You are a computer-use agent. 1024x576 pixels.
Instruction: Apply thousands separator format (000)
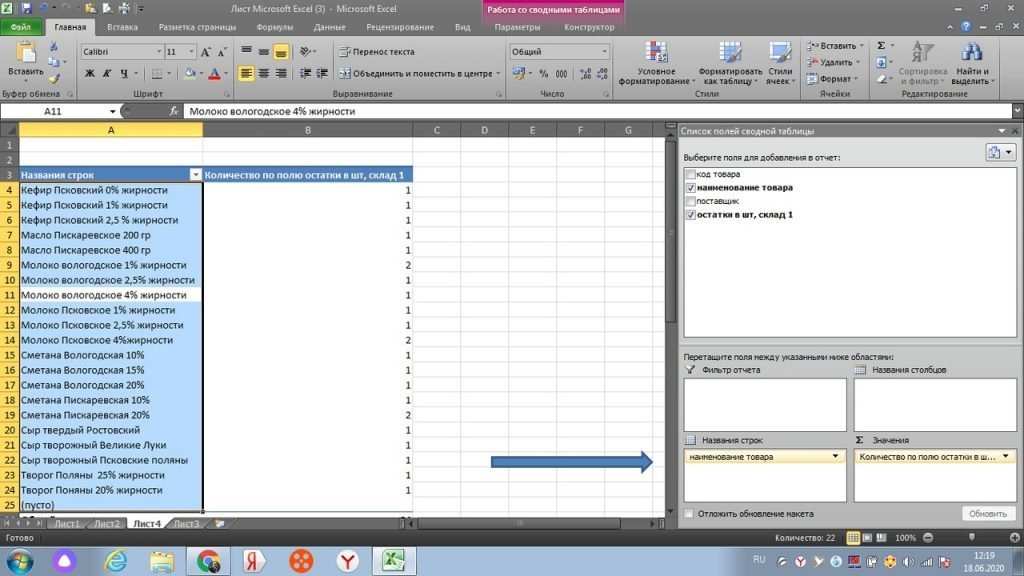point(561,74)
